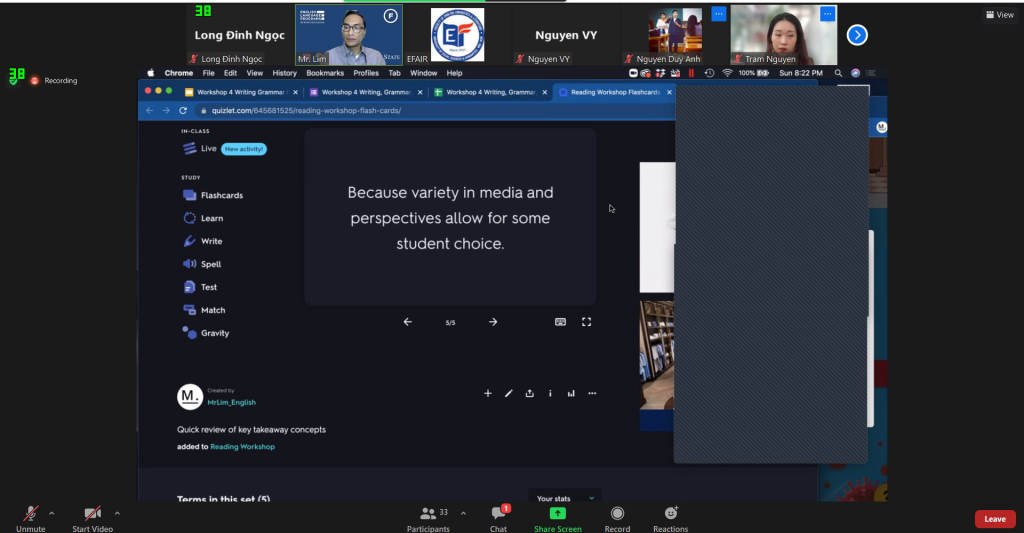Select Mr. Lim's video thumbnail
This screenshot has height=533, width=1024.
point(349,35)
